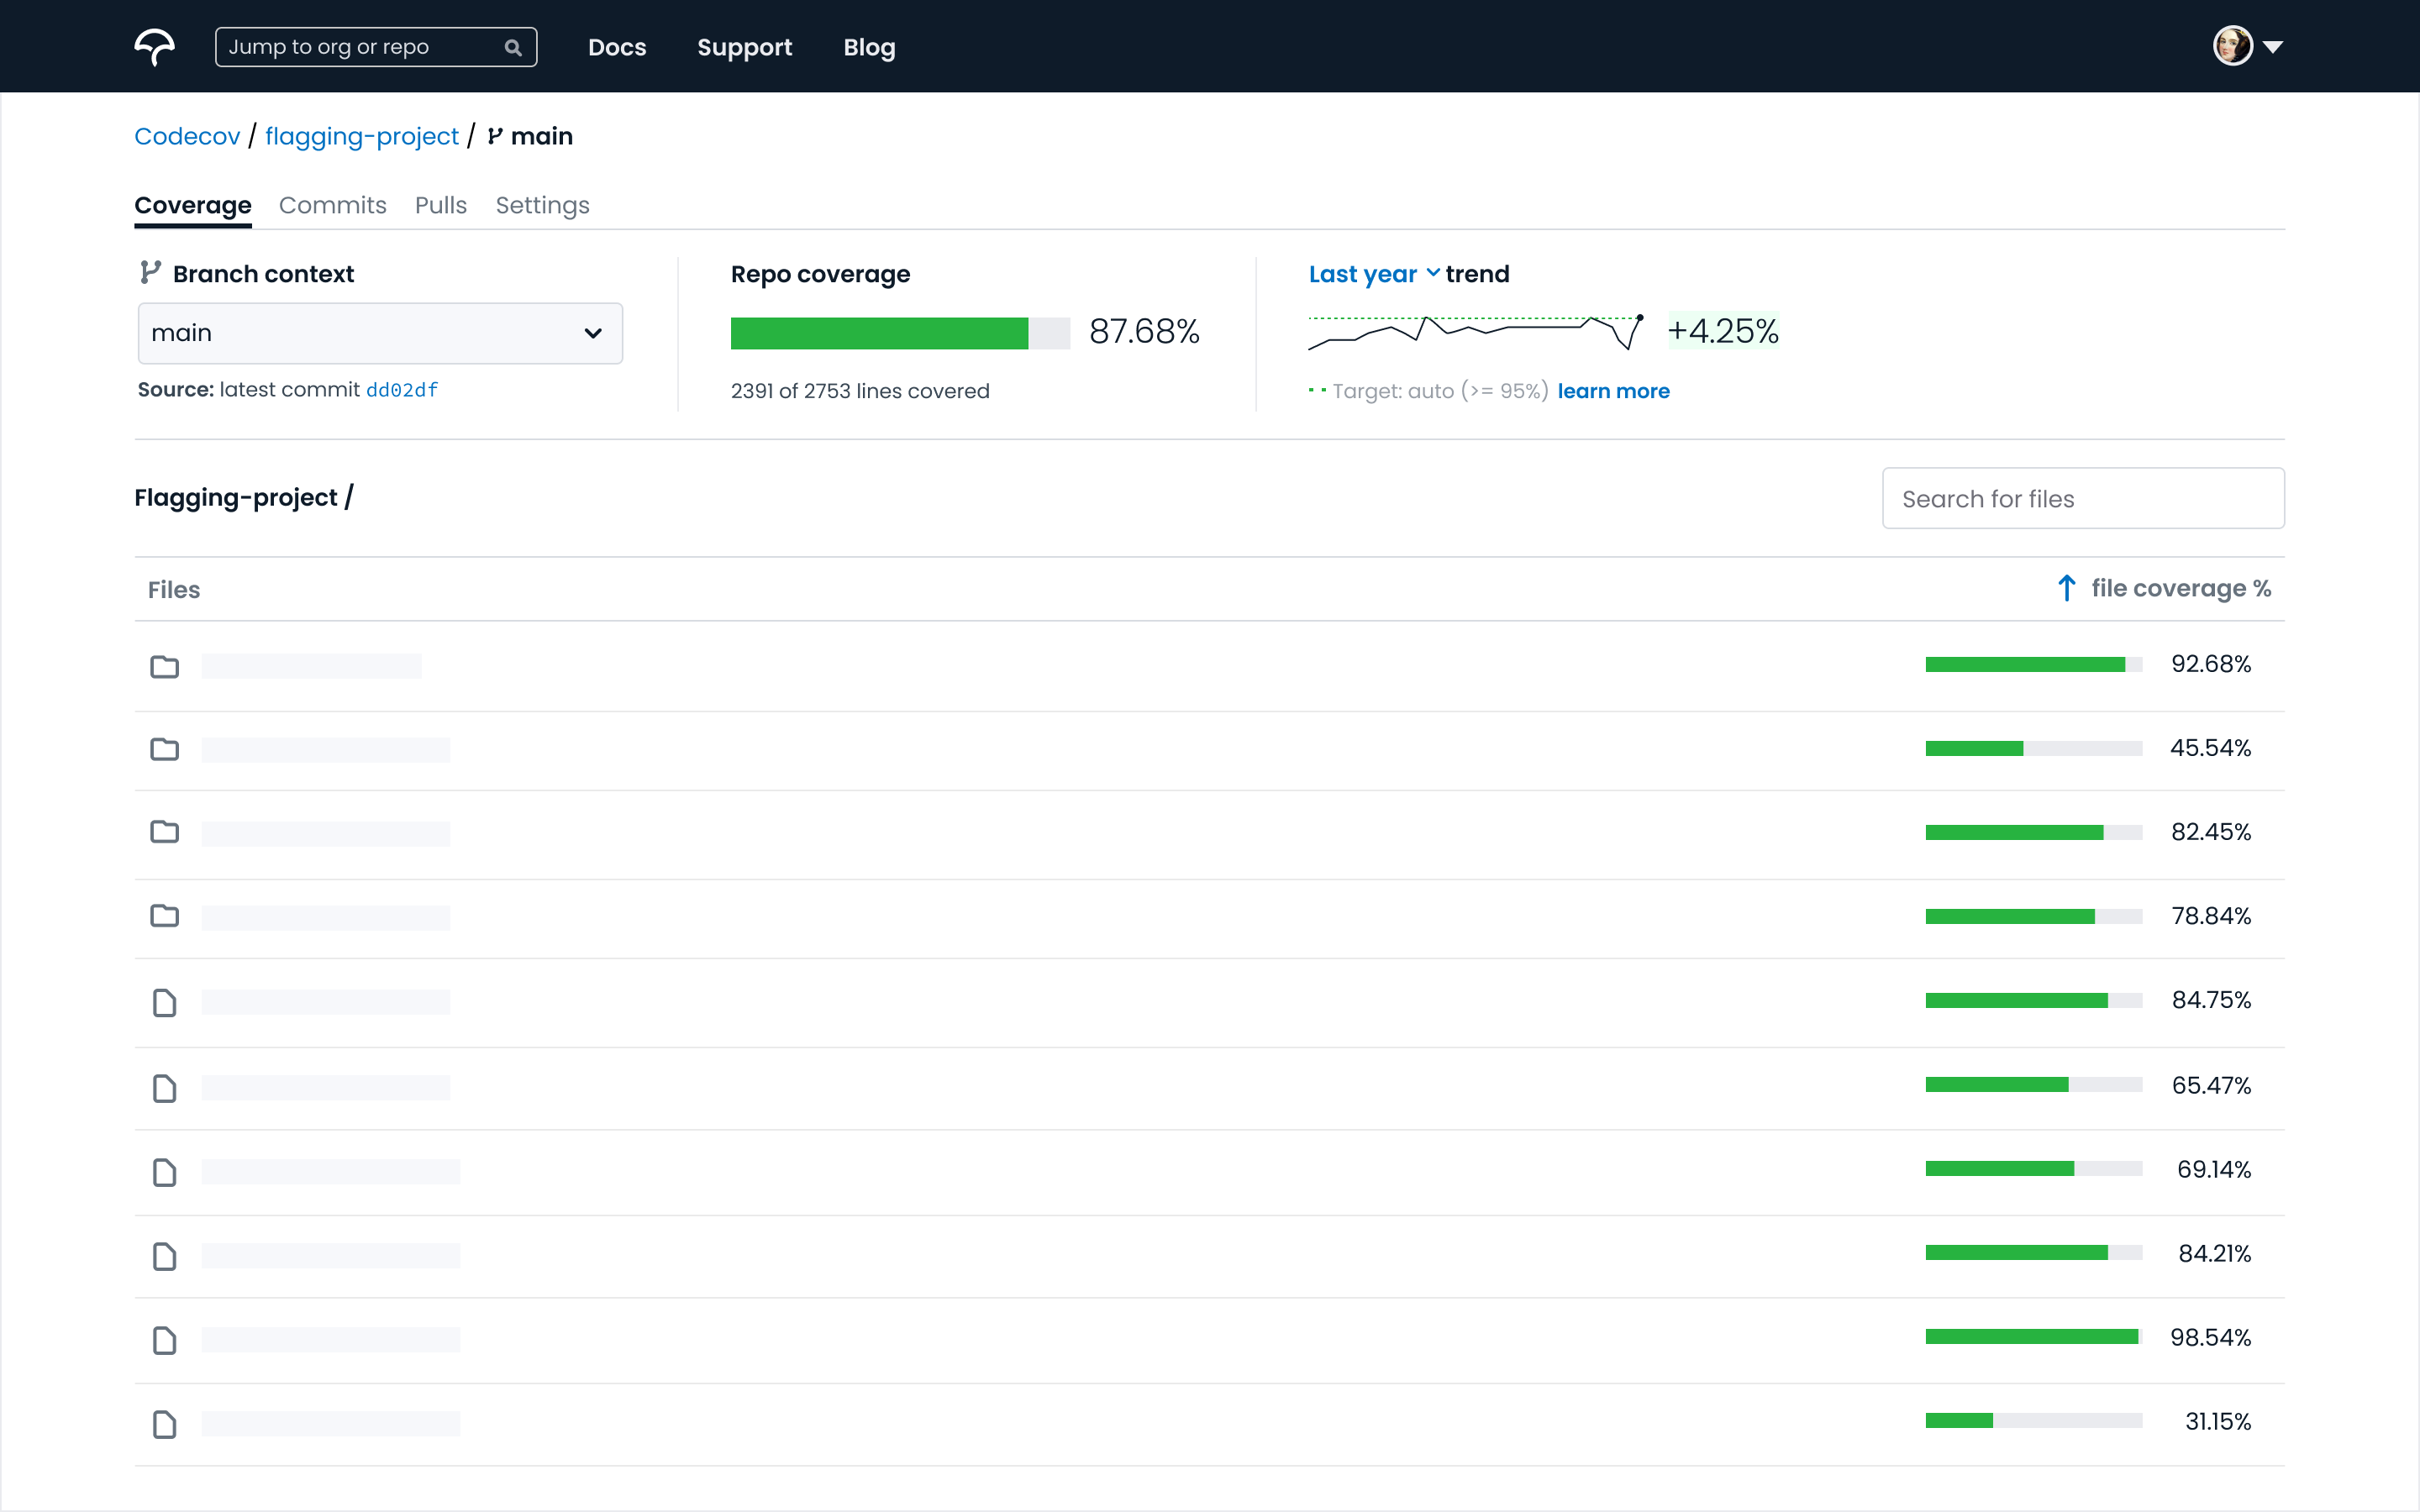Click the +4.25% trend value
Screen dimensions: 2420x1512
pos(1723,331)
